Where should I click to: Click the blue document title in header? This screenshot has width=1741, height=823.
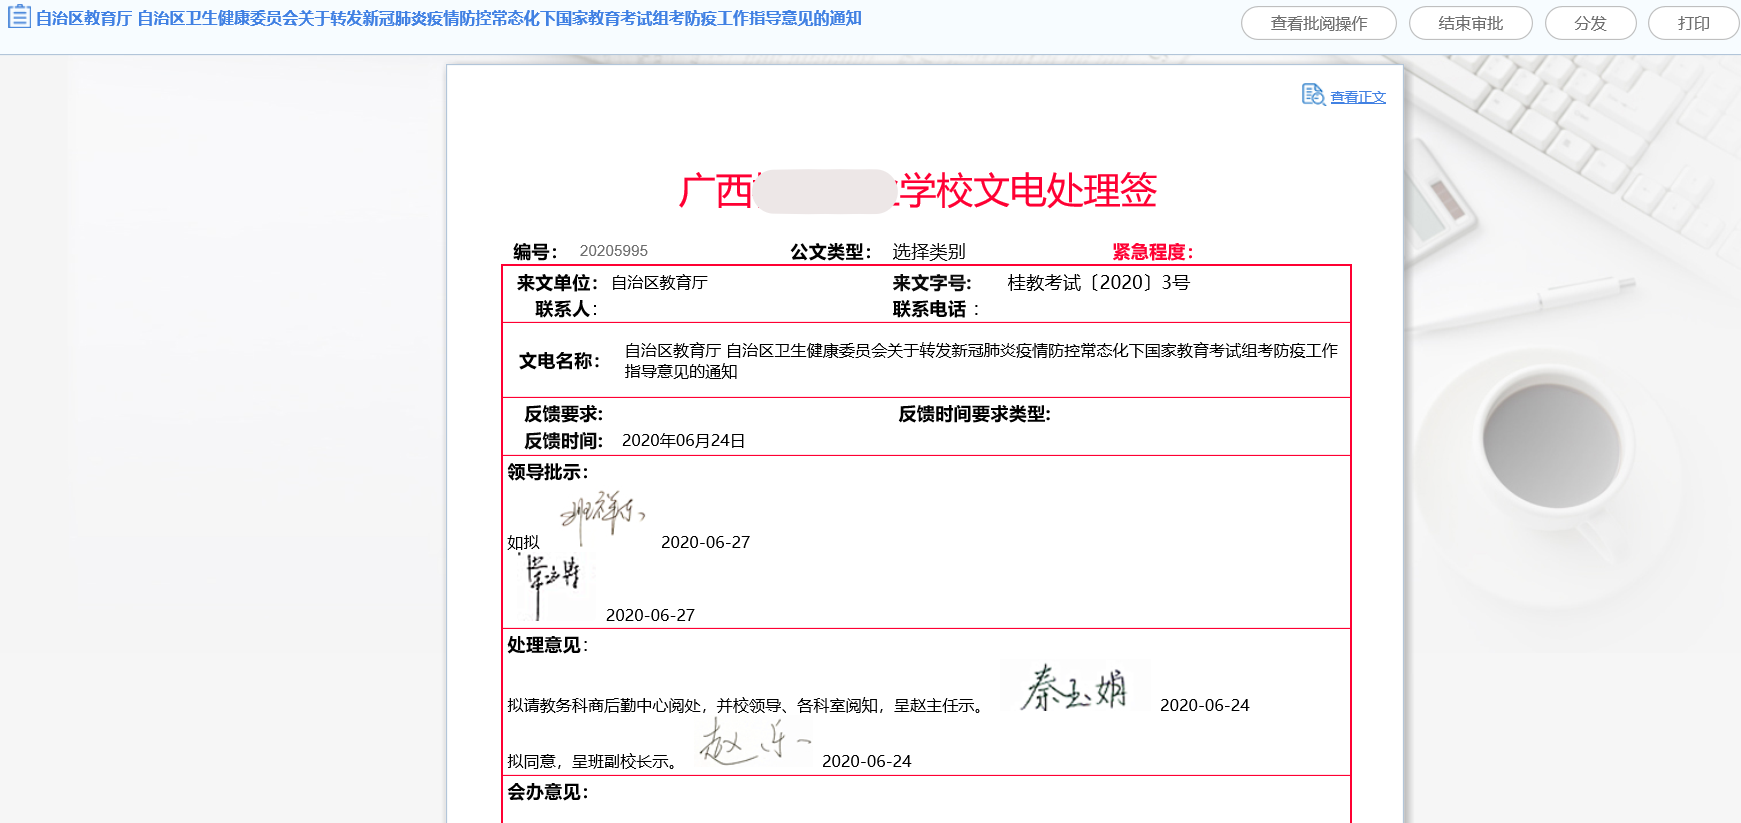tap(448, 18)
